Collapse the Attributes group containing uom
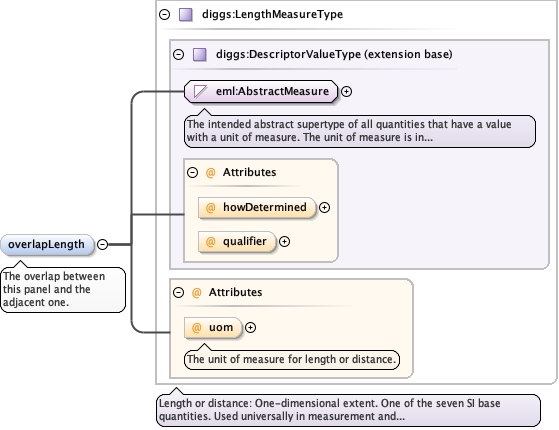Screen dimensions: 559x430 (x=178, y=293)
